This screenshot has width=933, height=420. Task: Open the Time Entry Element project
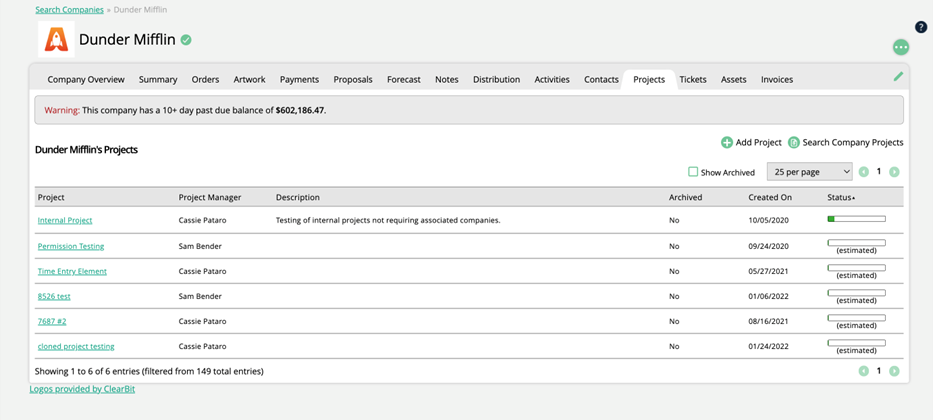point(72,271)
